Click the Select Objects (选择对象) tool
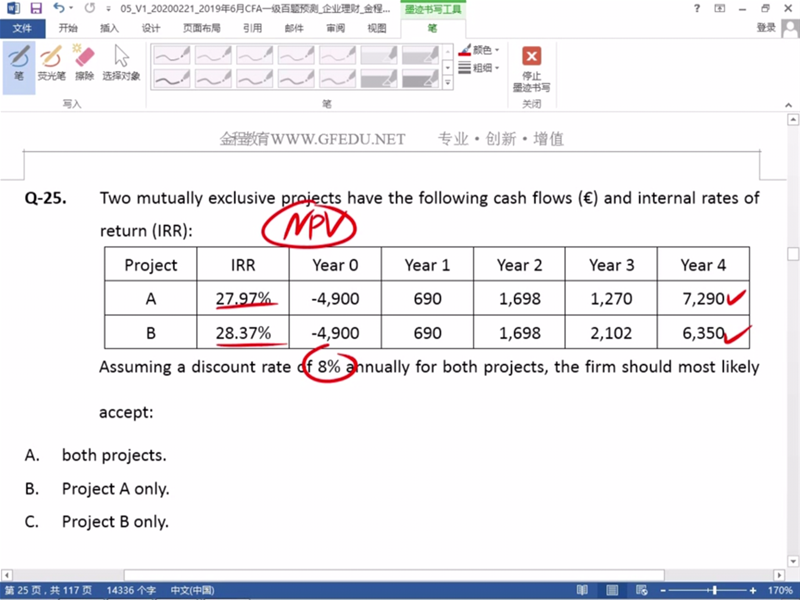Screen dimensions: 800x600 (x=121, y=62)
